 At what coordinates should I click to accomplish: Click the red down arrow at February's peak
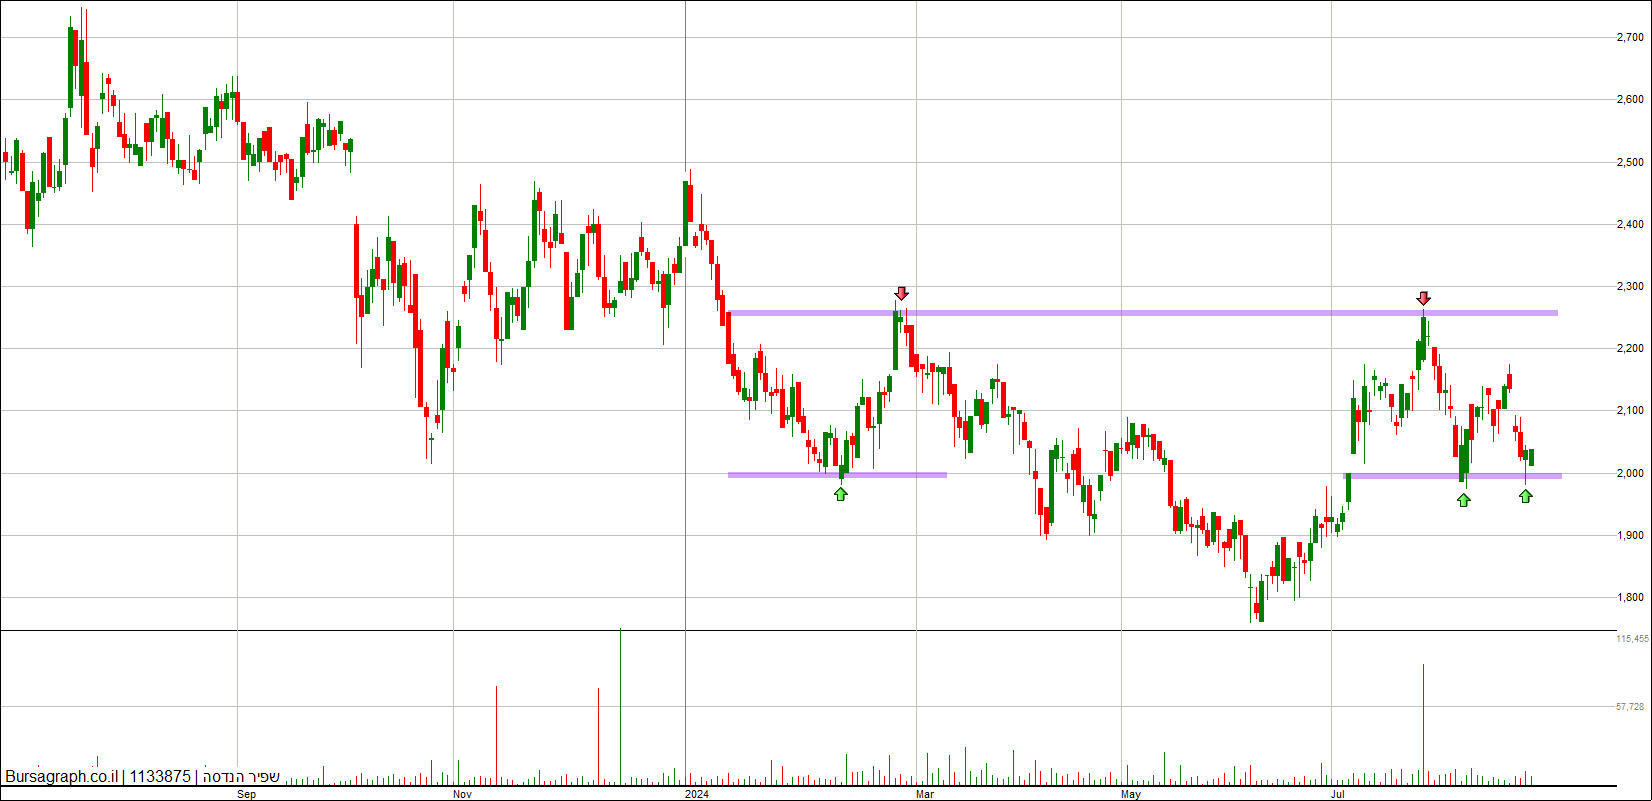901,294
